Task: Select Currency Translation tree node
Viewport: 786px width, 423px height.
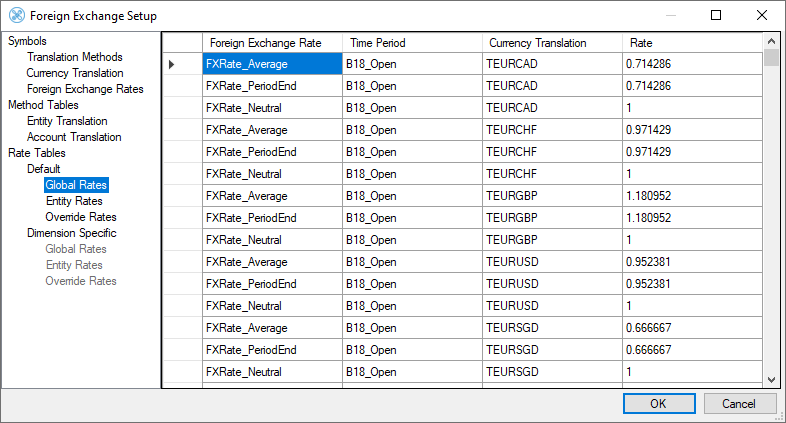Action: coord(75,73)
